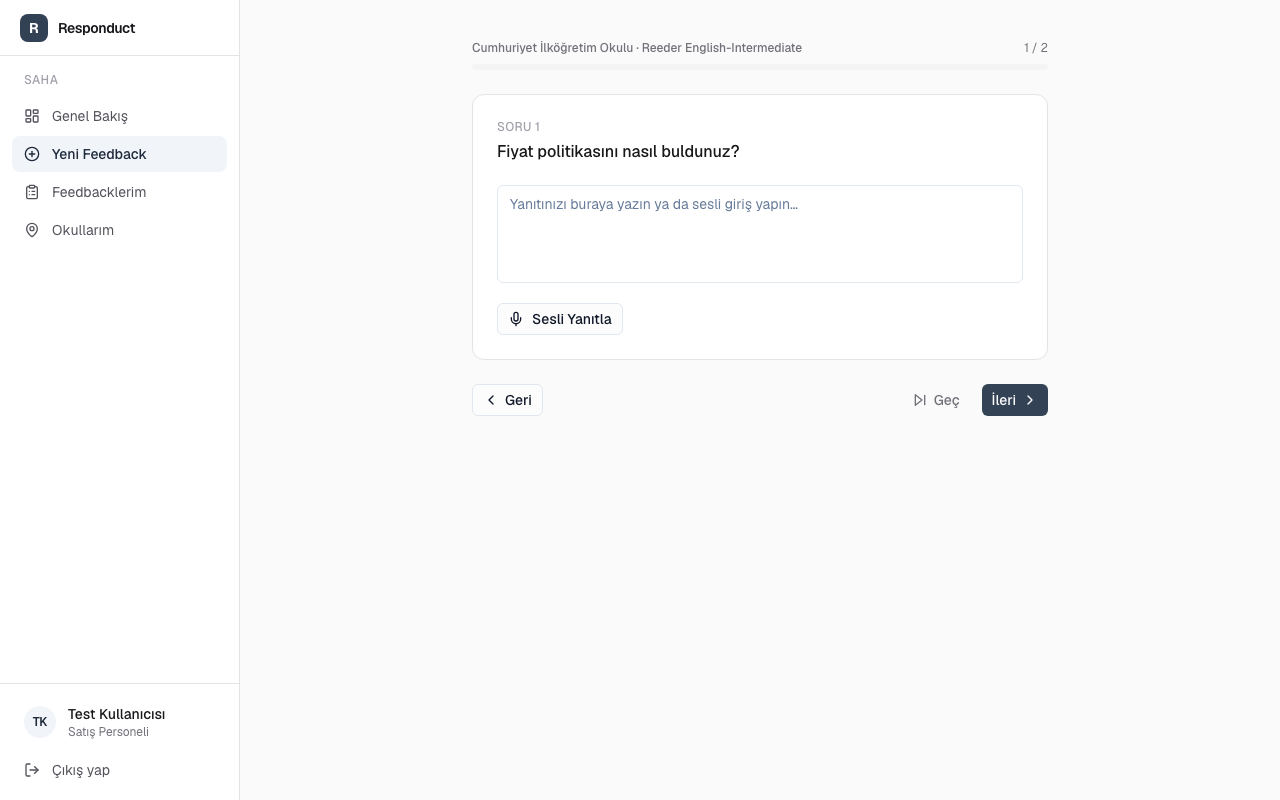Viewport: 1280px width, 800px height.
Task: Sign out using Çıkış yap
Action: (x=119, y=770)
